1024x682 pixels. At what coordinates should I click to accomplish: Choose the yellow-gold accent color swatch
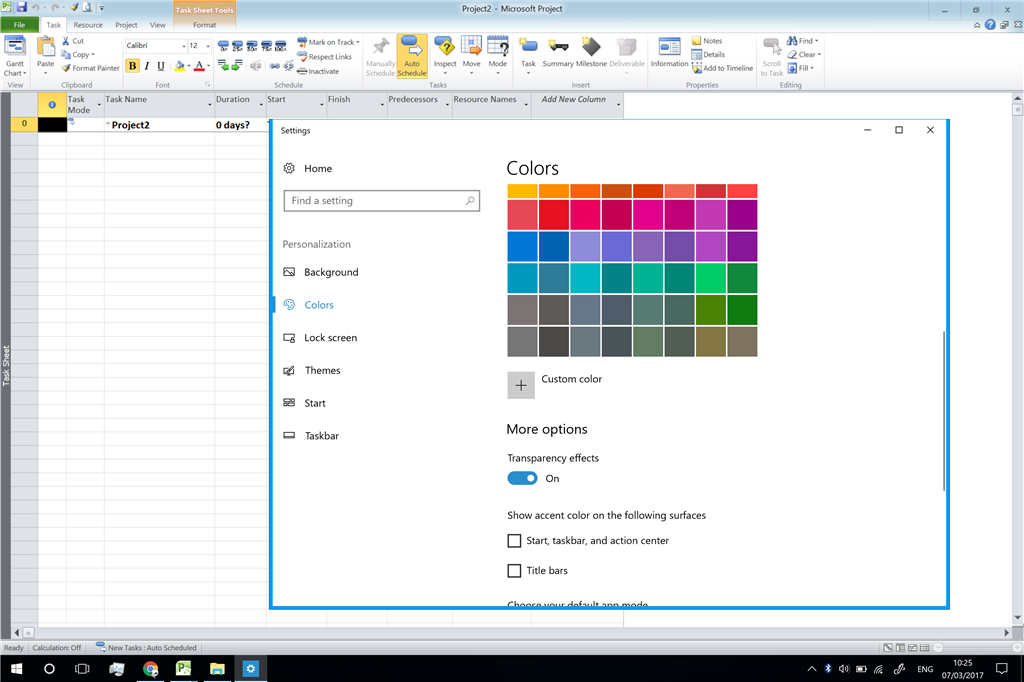[522, 191]
